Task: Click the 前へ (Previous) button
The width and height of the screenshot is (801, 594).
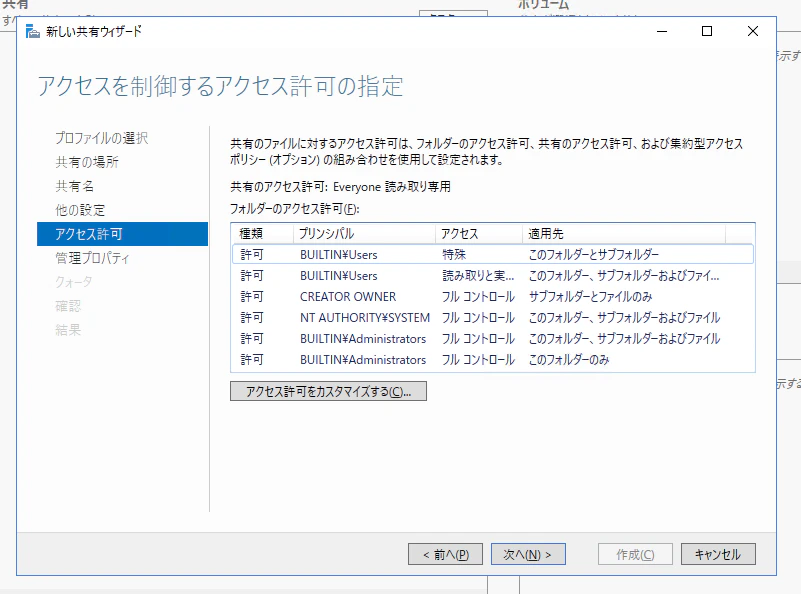Action: point(445,554)
